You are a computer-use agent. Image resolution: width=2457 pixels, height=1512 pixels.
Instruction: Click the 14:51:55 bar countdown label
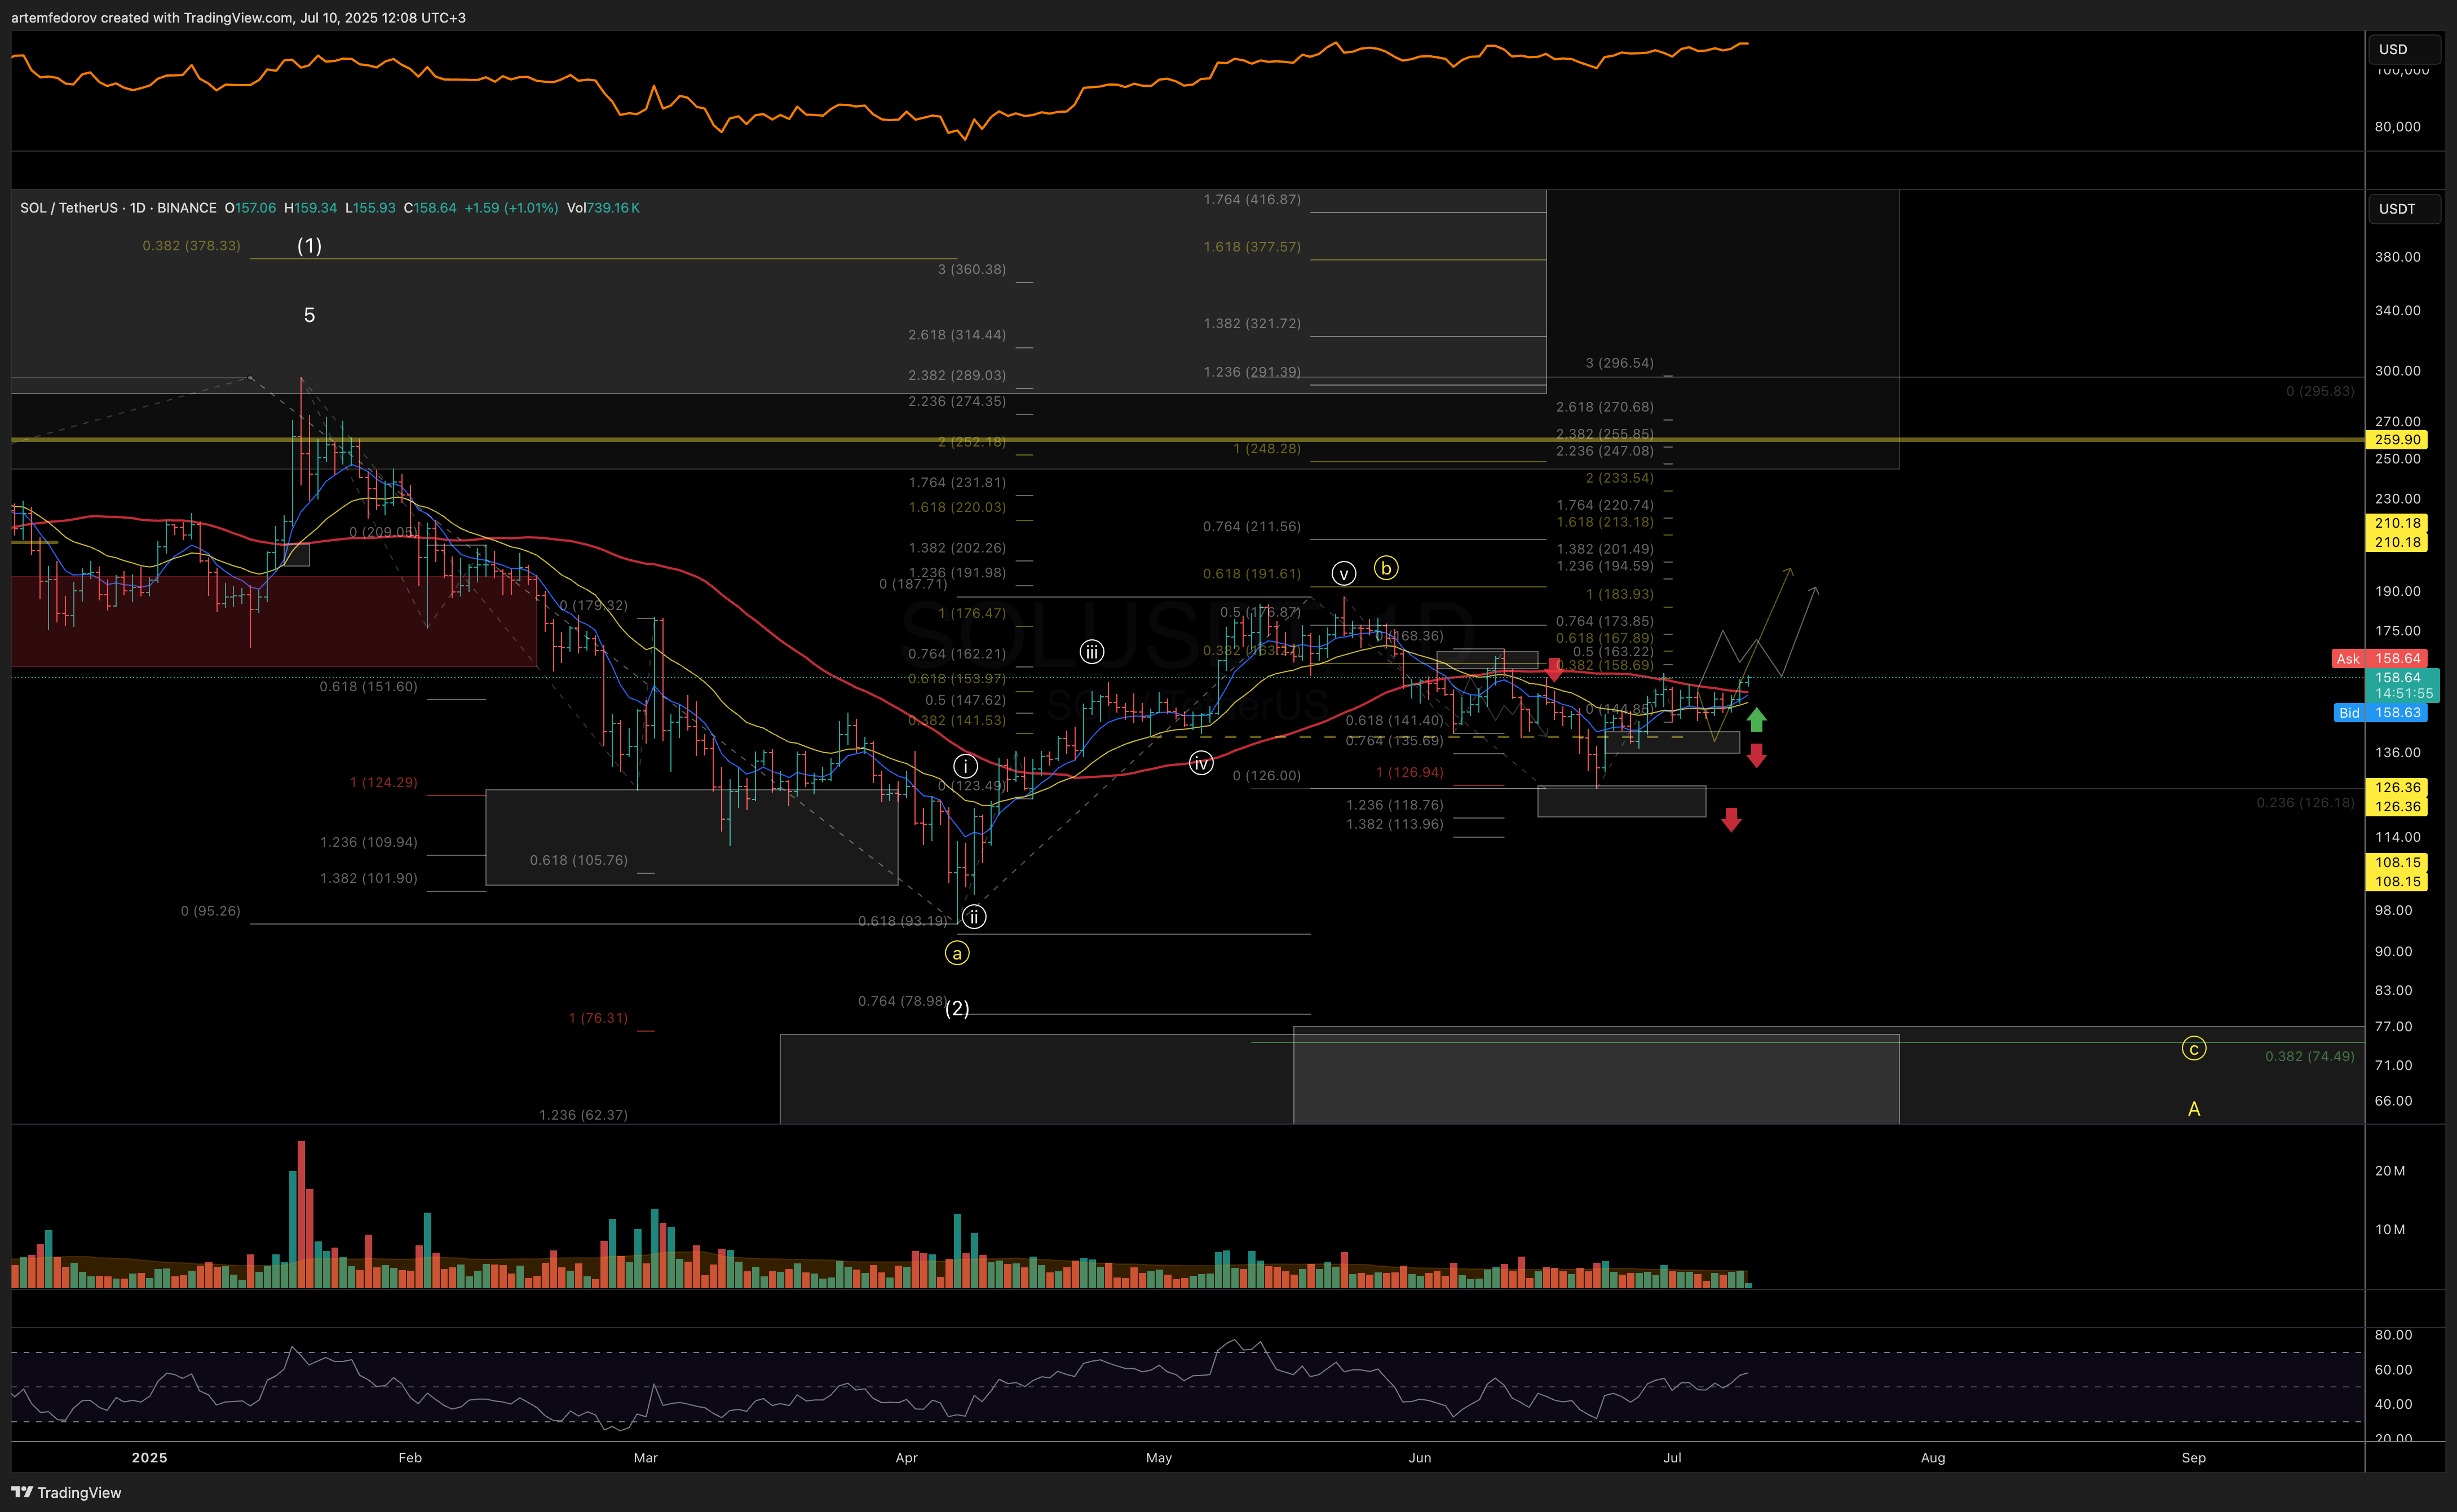[2404, 693]
